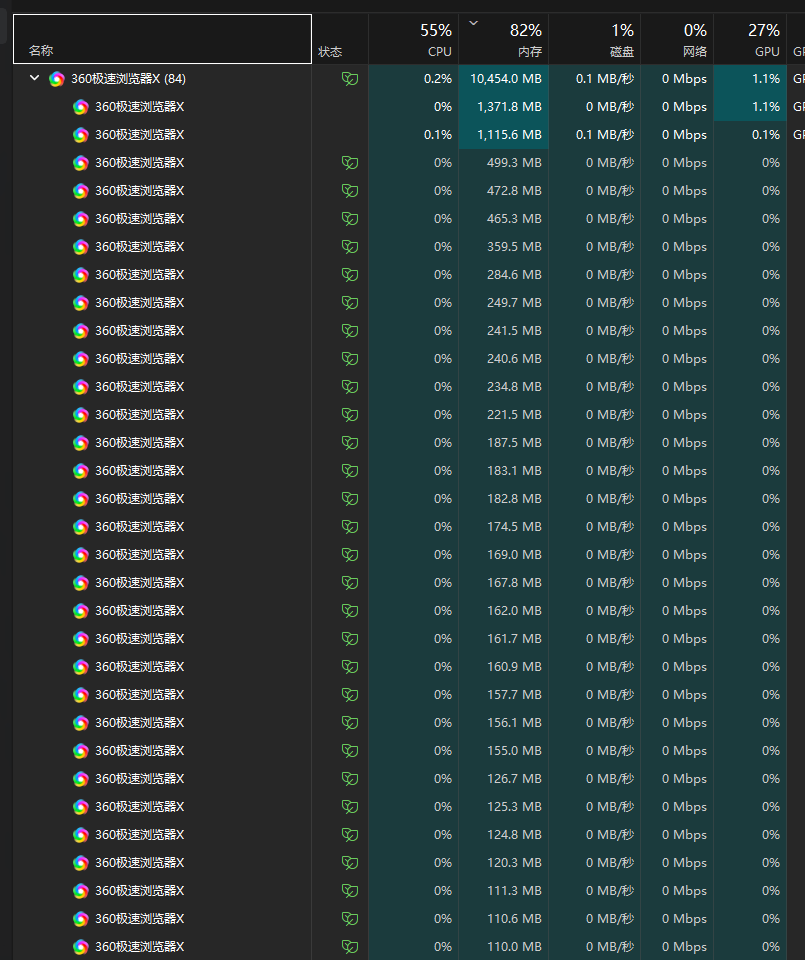
Task: Select the 0.1% GPU cell in the 1,115.6 MB row
Action: coord(750,135)
